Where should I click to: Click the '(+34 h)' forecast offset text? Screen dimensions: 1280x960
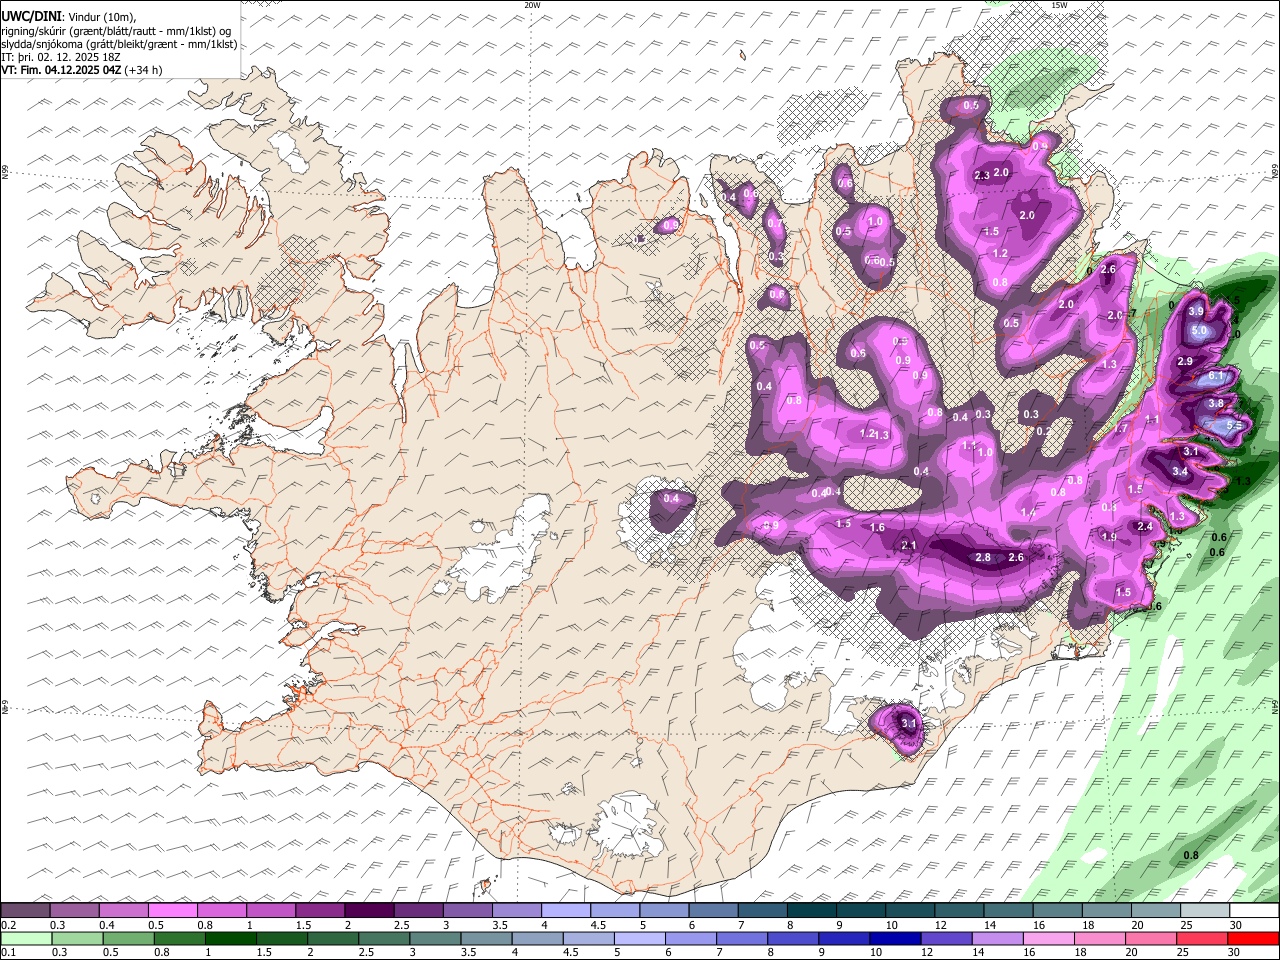pyautogui.click(x=144, y=70)
